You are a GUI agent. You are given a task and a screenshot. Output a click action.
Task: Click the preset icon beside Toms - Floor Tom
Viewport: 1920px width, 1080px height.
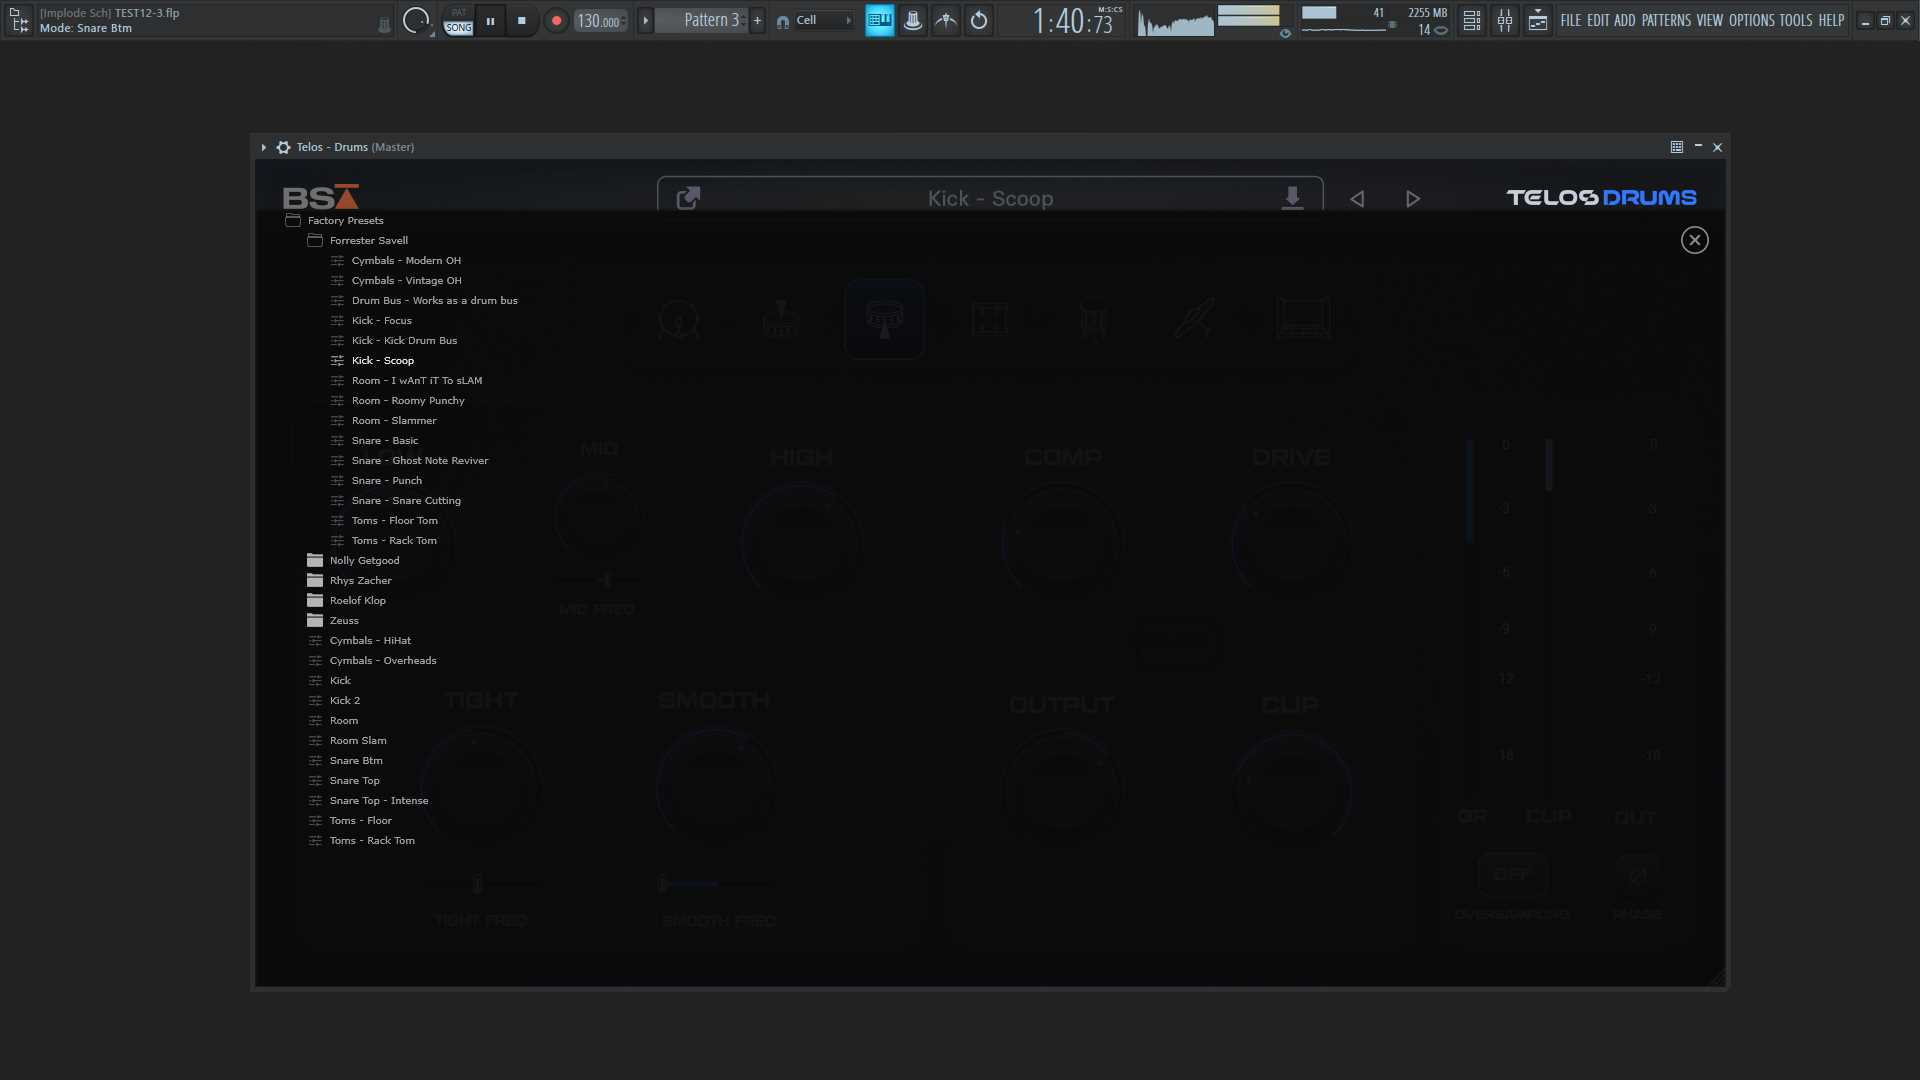pyautogui.click(x=338, y=521)
